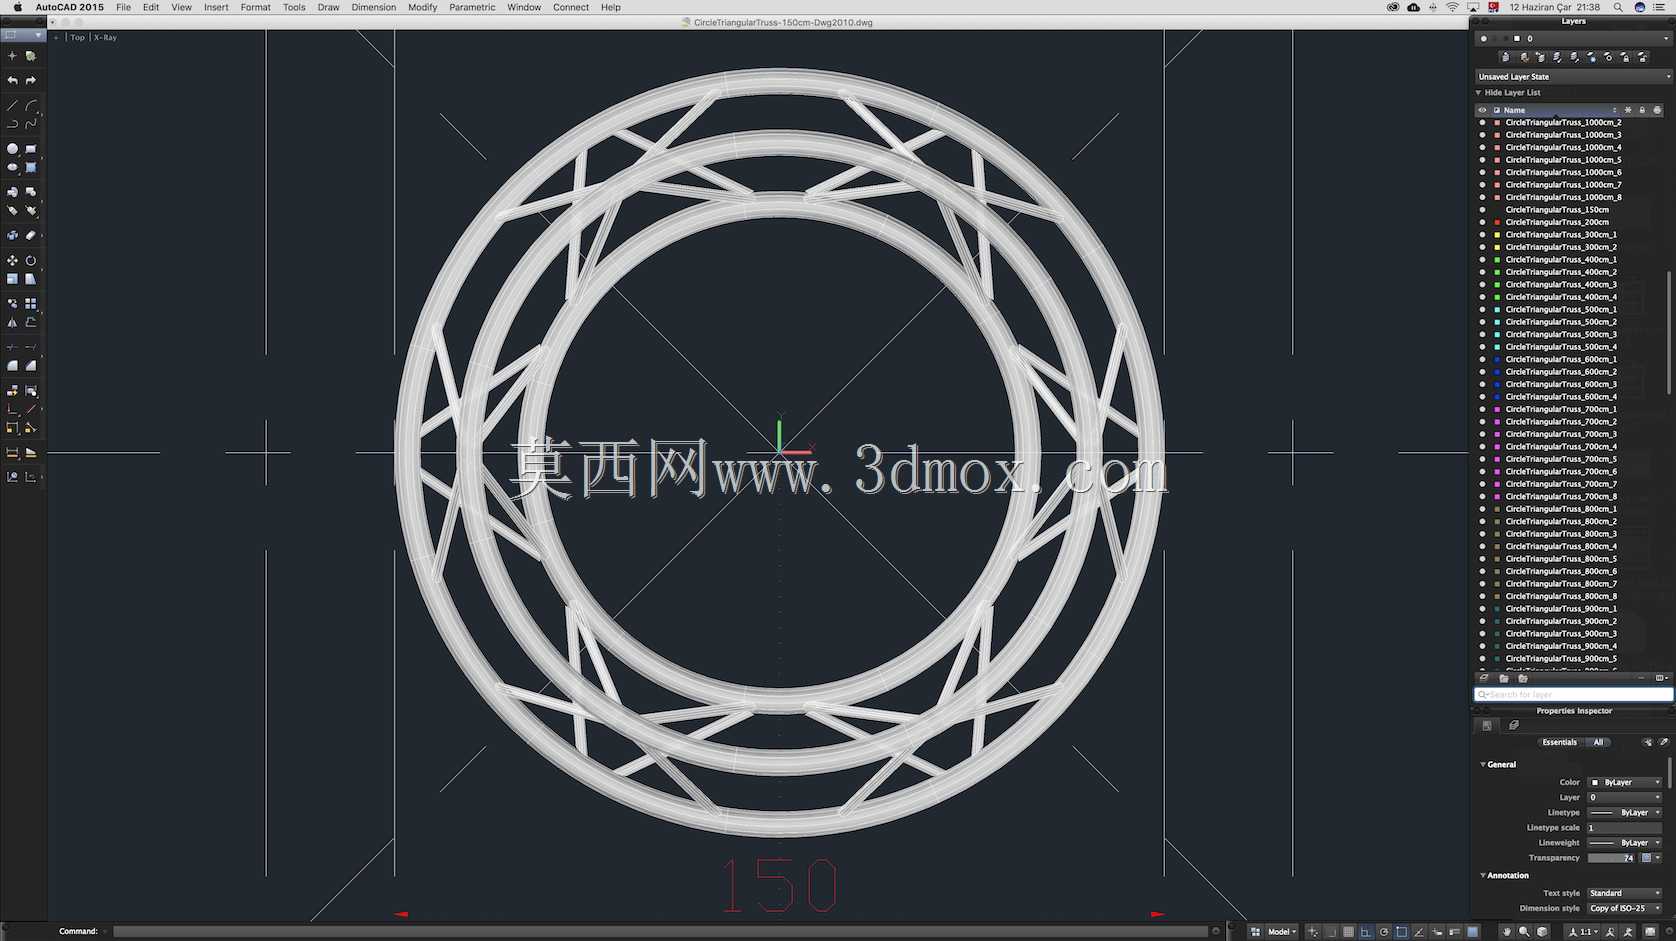Open the Dimension menu
This screenshot has height=941, width=1676.
click(x=373, y=7)
